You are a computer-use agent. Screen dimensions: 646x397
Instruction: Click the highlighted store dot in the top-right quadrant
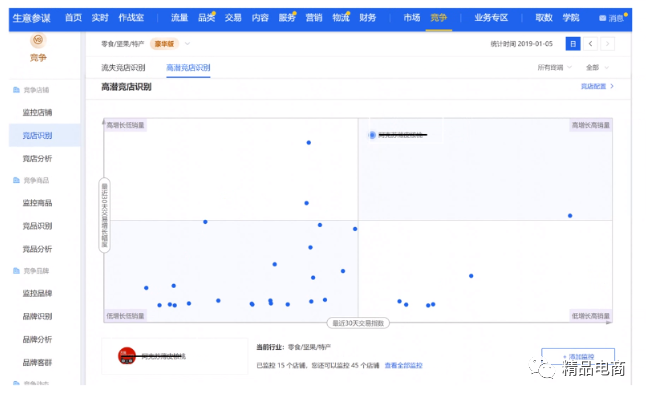[x=372, y=135]
